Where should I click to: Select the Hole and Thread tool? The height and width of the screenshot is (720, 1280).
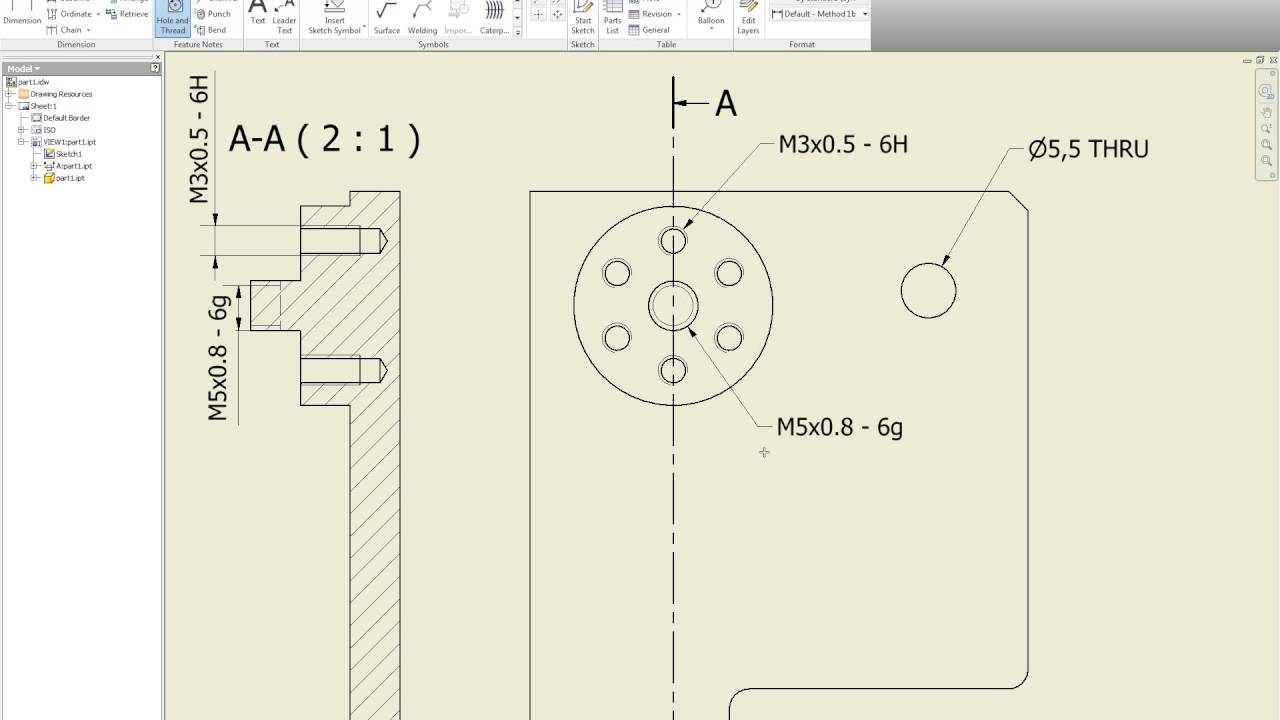[171, 18]
